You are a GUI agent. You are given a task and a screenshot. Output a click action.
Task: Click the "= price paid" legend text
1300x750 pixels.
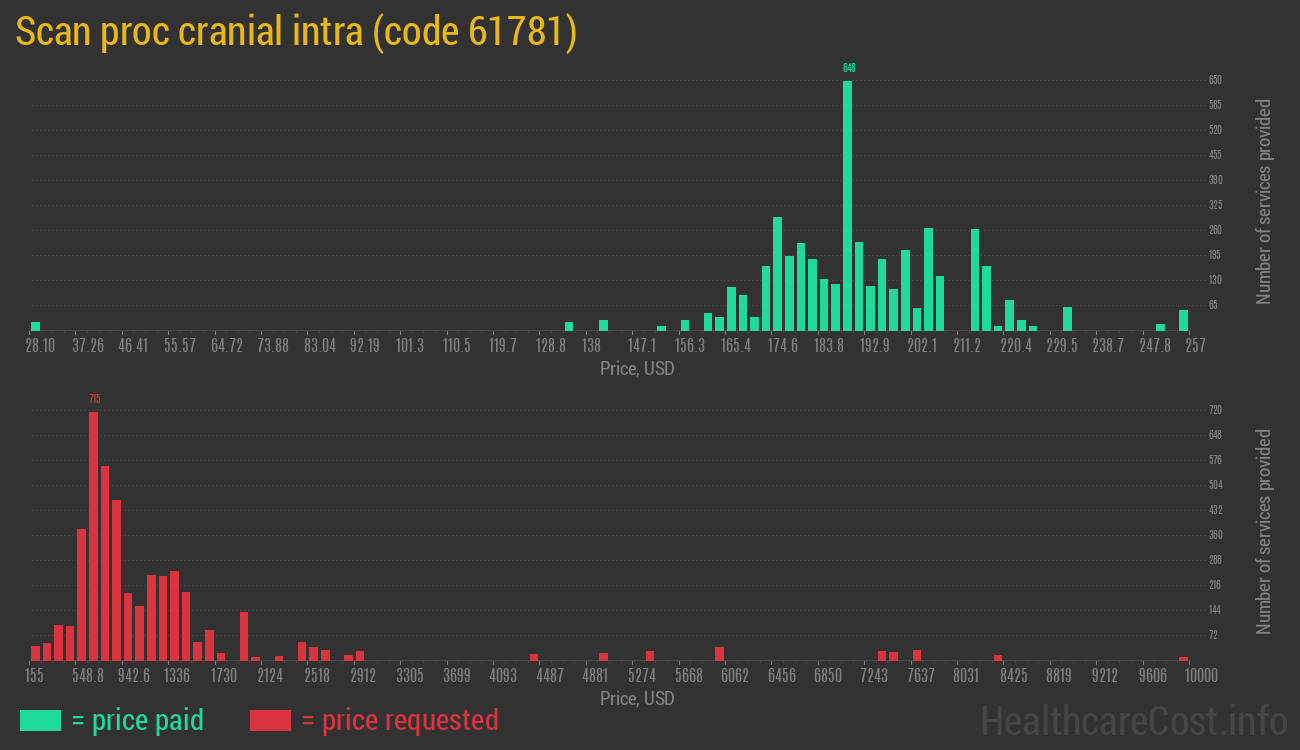click(x=138, y=720)
